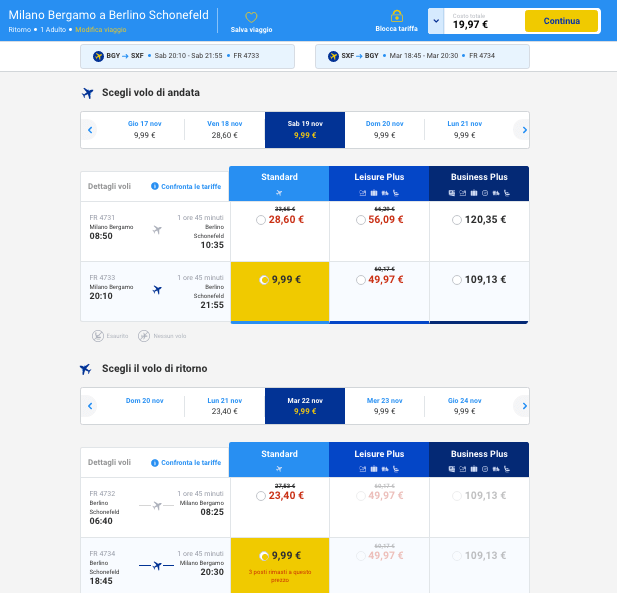Viewport: 617px width, 593px height.
Task: Choose Lun 21 nov return date tab
Action: coord(224,405)
